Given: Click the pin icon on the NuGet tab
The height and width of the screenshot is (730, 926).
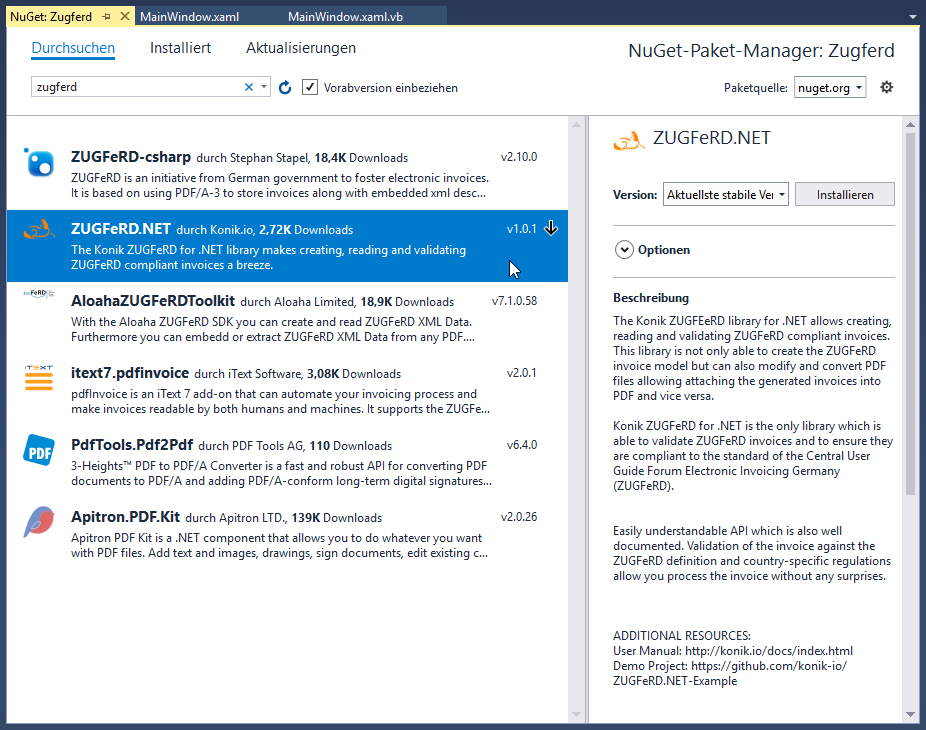Looking at the screenshot, I should click(109, 15).
